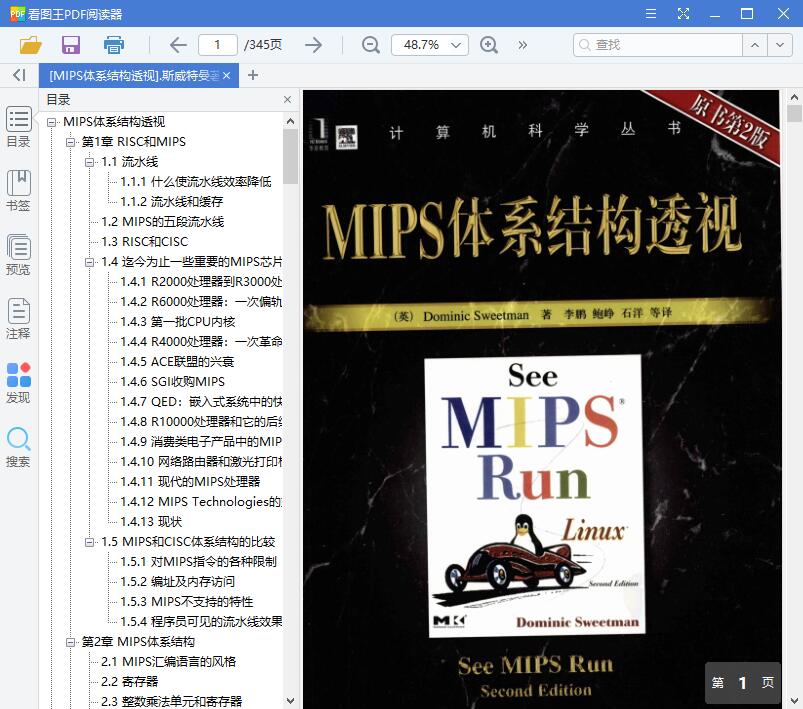This screenshot has height=709, width=803.
Task: Collapse 第1章 RISC和MIPS chapter node
Action: pos(70,142)
